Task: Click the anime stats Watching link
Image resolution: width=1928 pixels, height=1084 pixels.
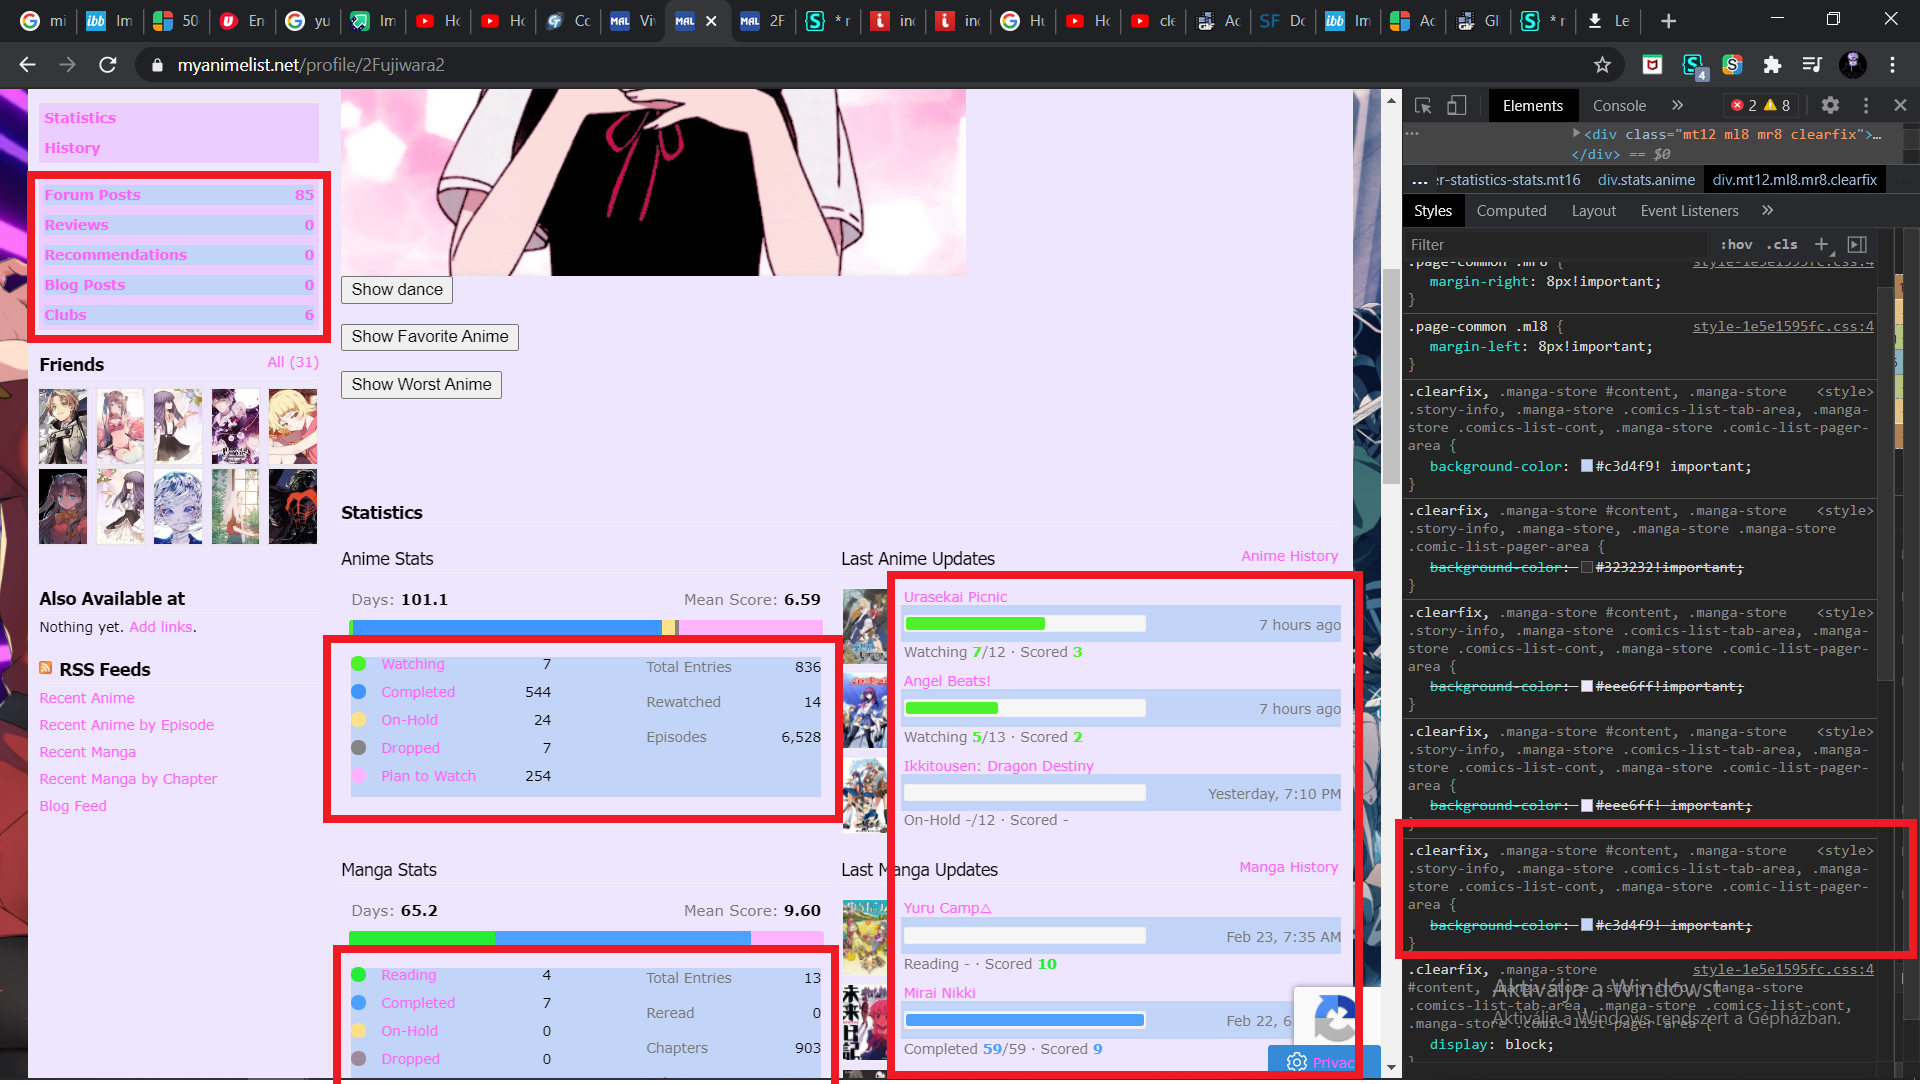Action: [413, 664]
